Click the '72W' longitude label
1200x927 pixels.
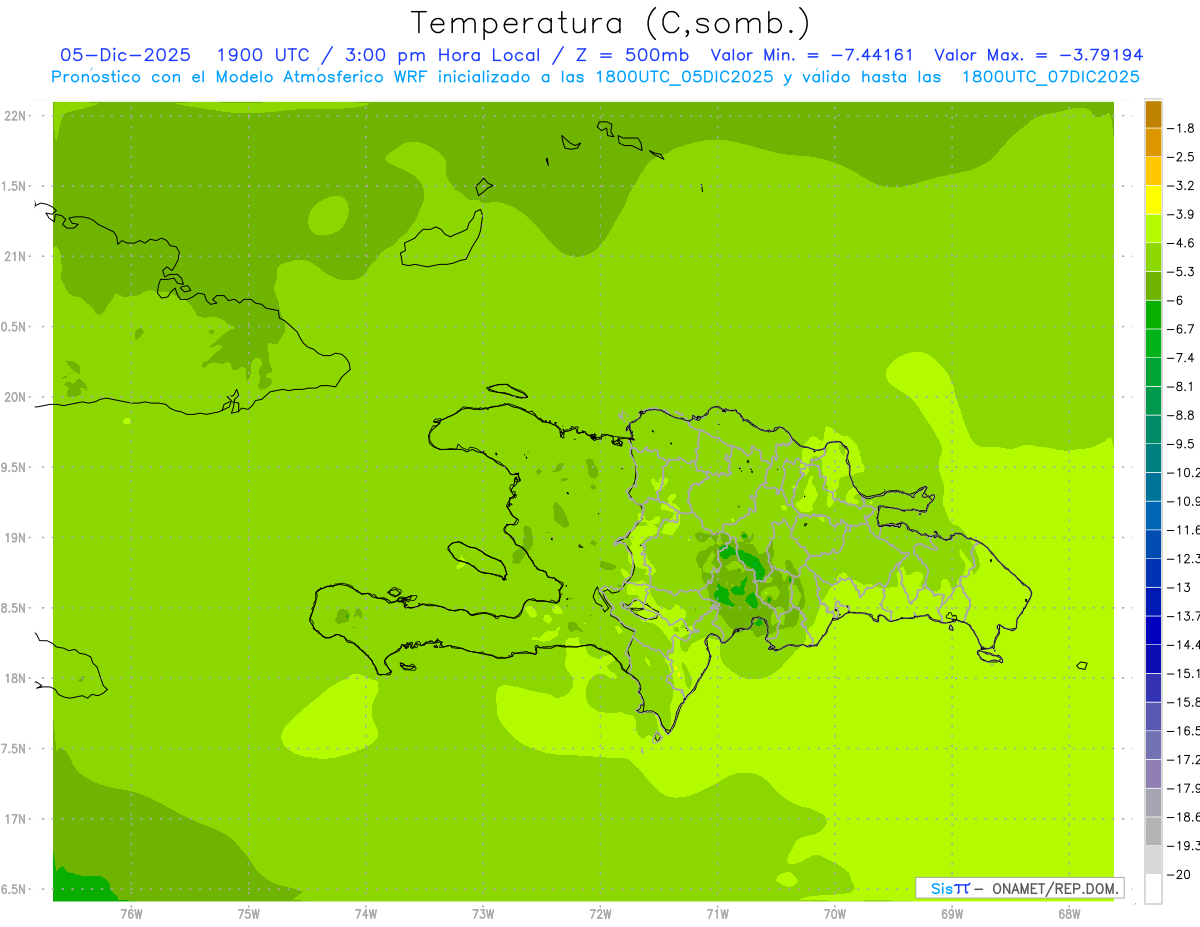(600, 913)
